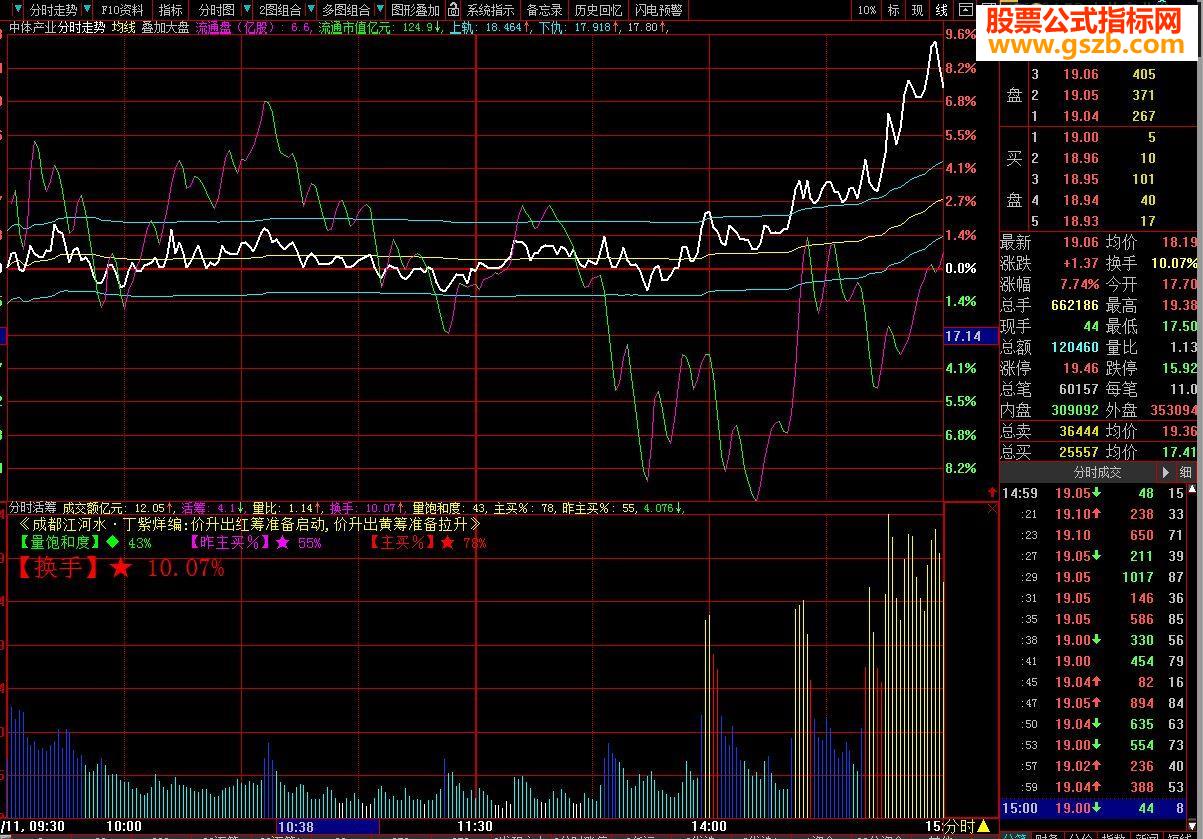1203x839 pixels.
Task: Open 系统指示 in the toolbar
Action: click(490, 10)
